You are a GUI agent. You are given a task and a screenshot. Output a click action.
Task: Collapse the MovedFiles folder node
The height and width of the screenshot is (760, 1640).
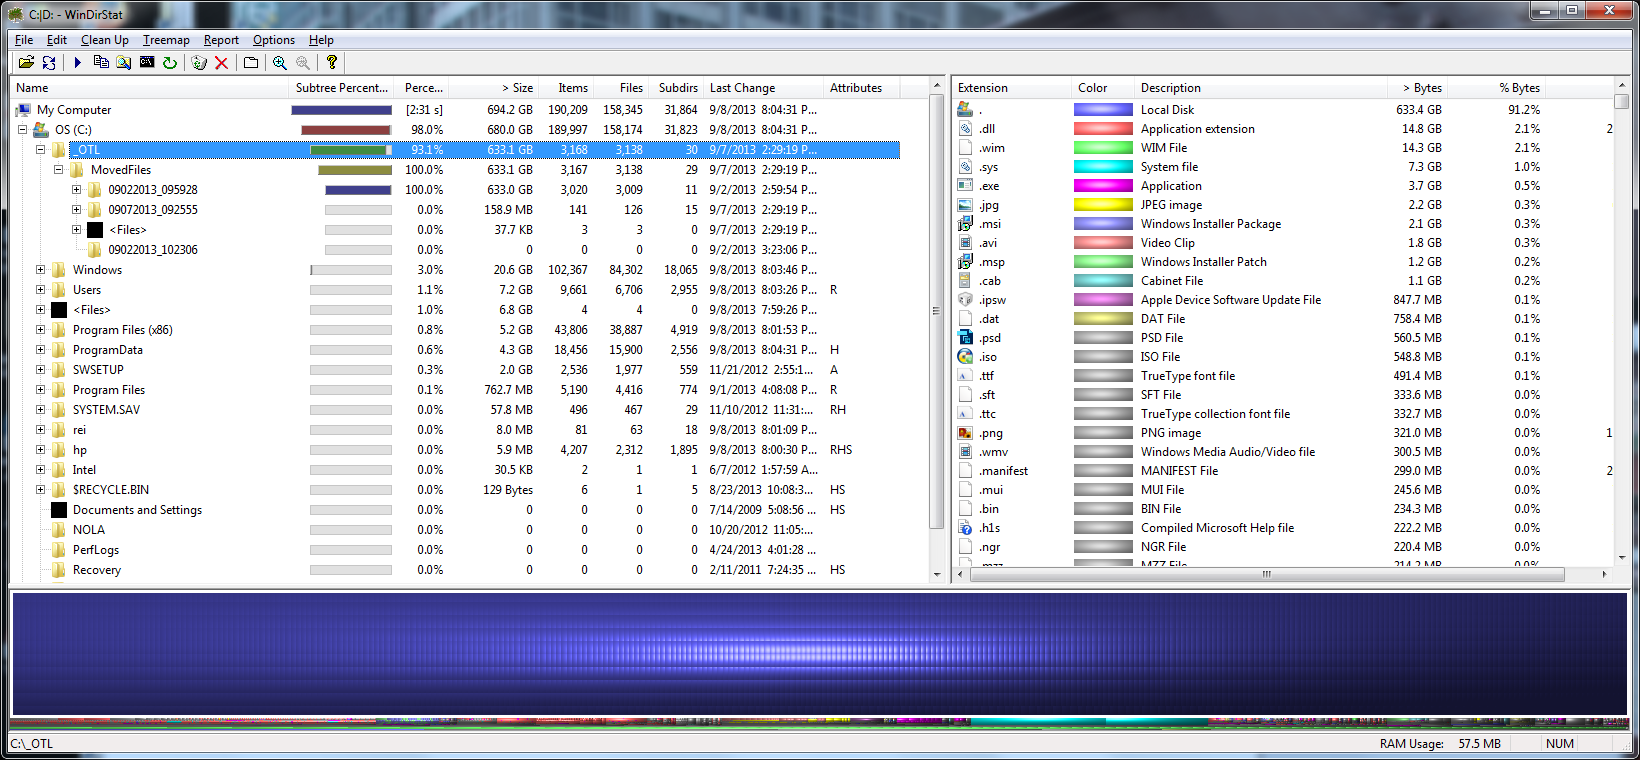tap(58, 170)
